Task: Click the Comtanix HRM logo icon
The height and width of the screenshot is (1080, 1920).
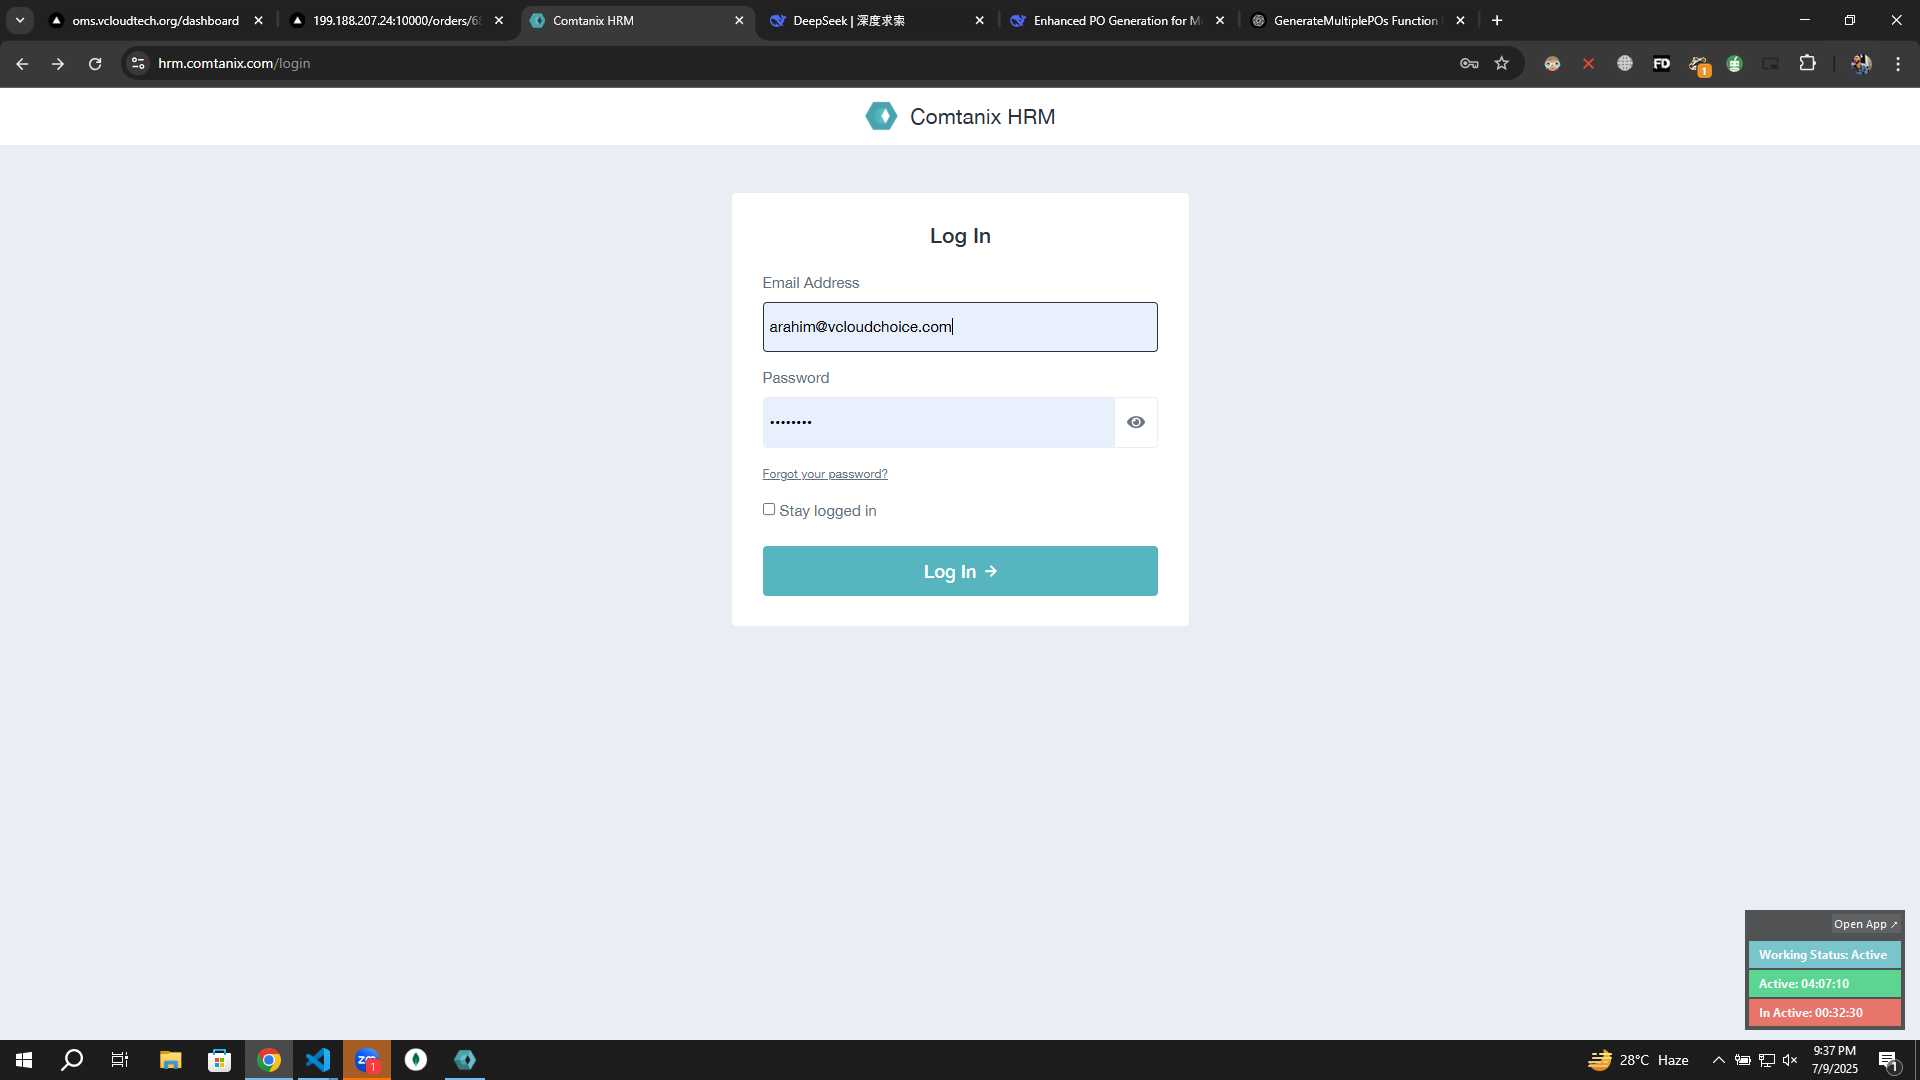Action: point(881,116)
